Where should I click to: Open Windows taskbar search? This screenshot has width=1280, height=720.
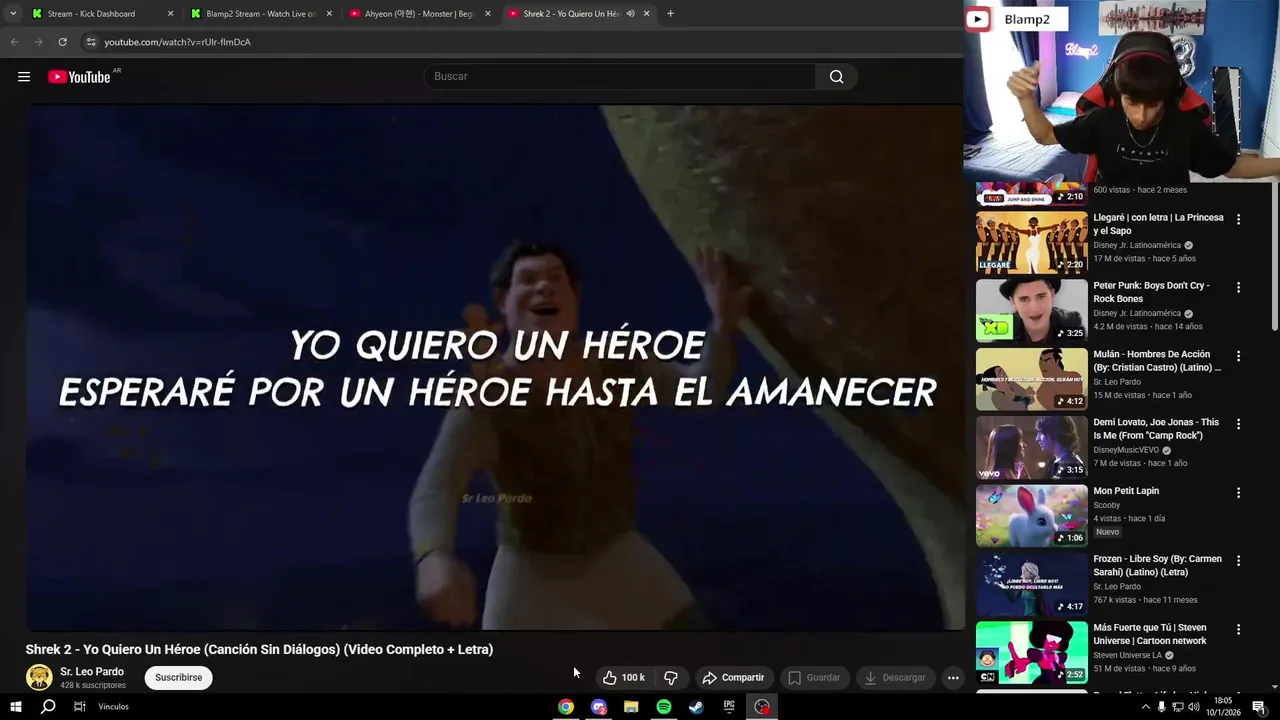click(x=47, y=707)
